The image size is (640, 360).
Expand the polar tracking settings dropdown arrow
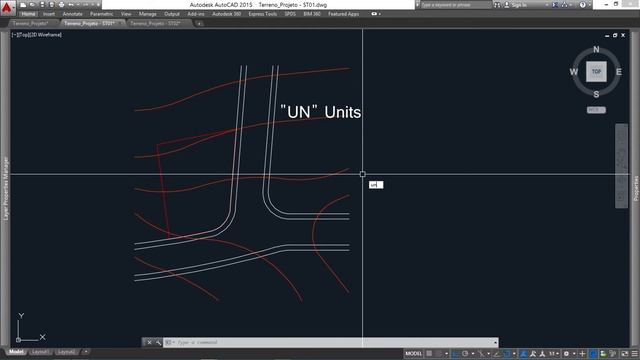click(x=473, y=353)
